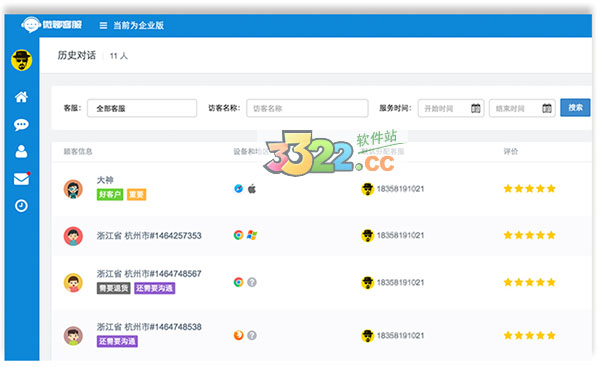Click the 开始时间 date field
The height and width of the screenshot is (367, 600).
(x=451, y=108)
